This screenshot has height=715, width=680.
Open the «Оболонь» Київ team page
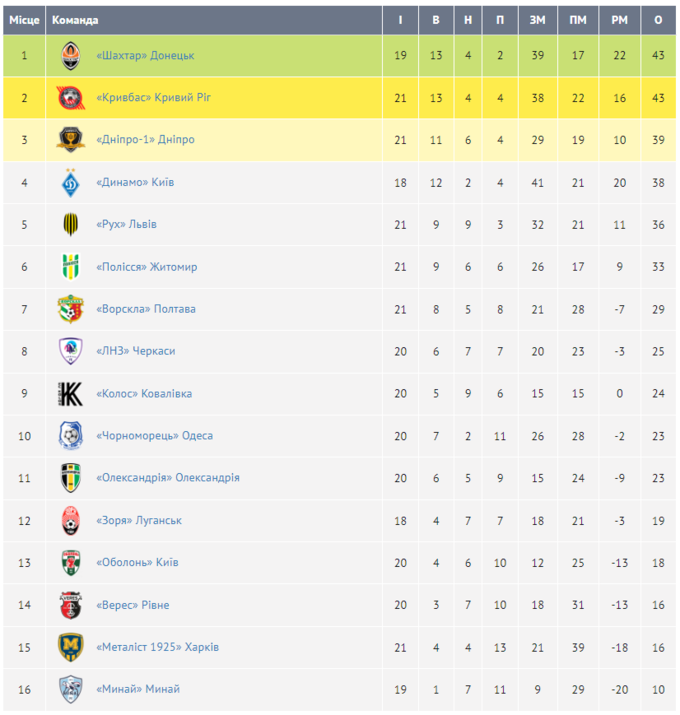138,563
